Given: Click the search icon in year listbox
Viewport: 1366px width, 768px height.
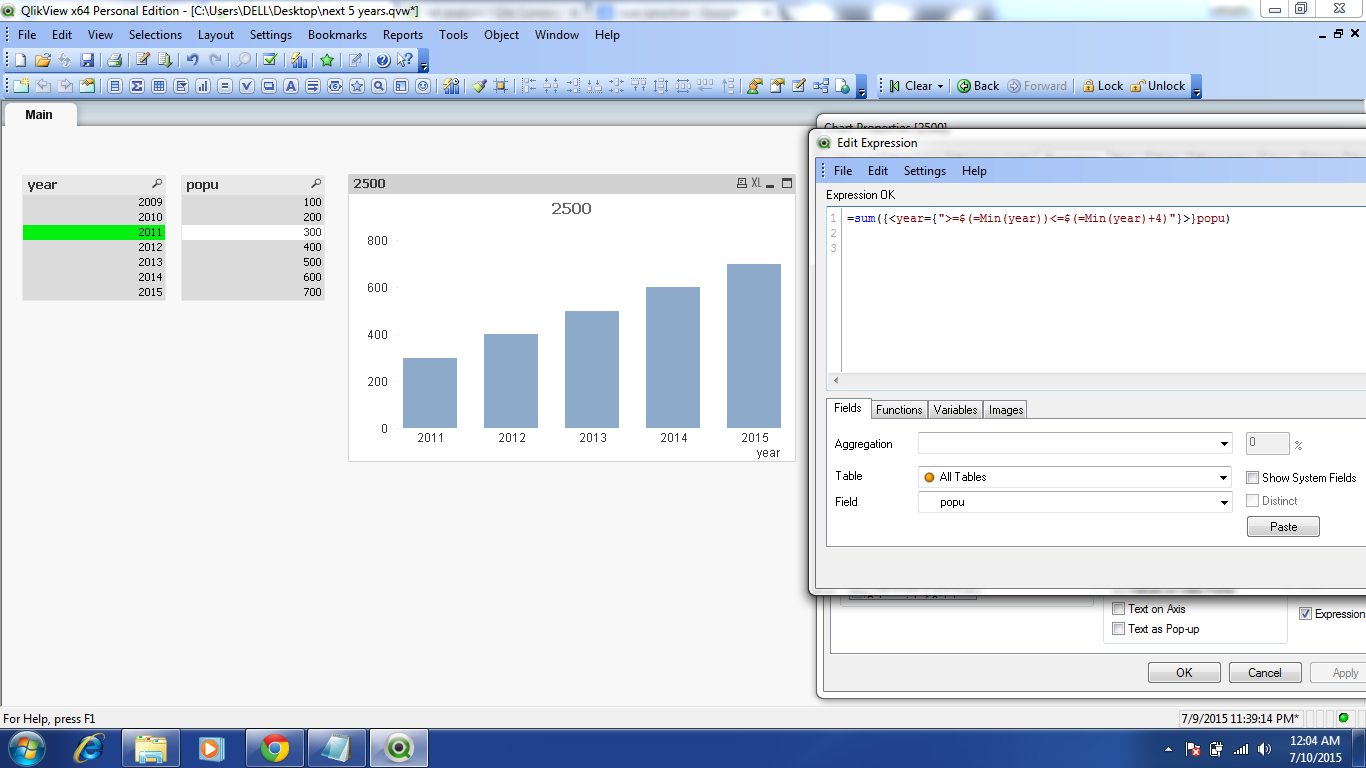Looking at the screenshot, I should [x=157, y=184].
